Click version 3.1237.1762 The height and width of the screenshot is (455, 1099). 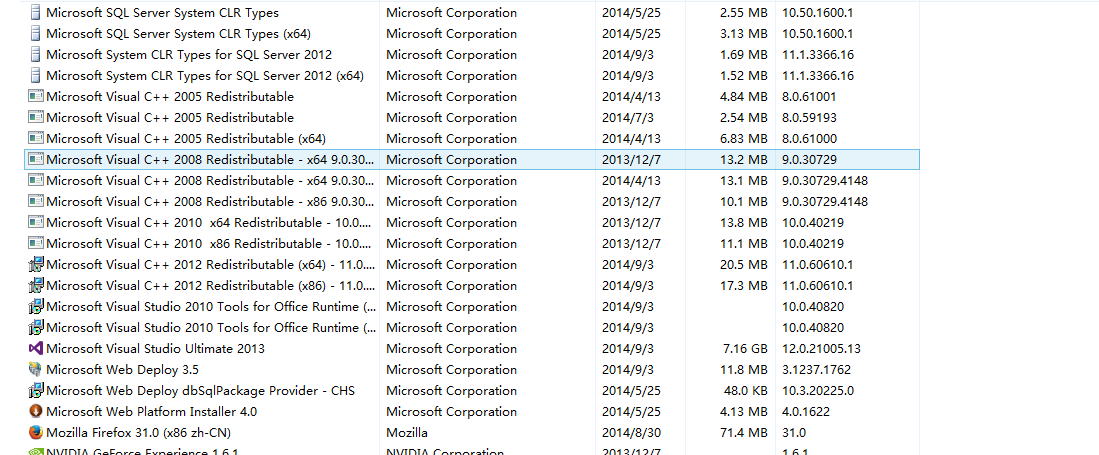pos(817,369)
